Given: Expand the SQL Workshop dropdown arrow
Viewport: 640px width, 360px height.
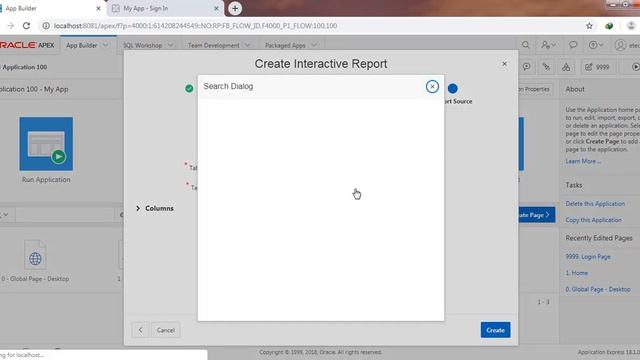Looking at the screenshot, I should 170,45.
